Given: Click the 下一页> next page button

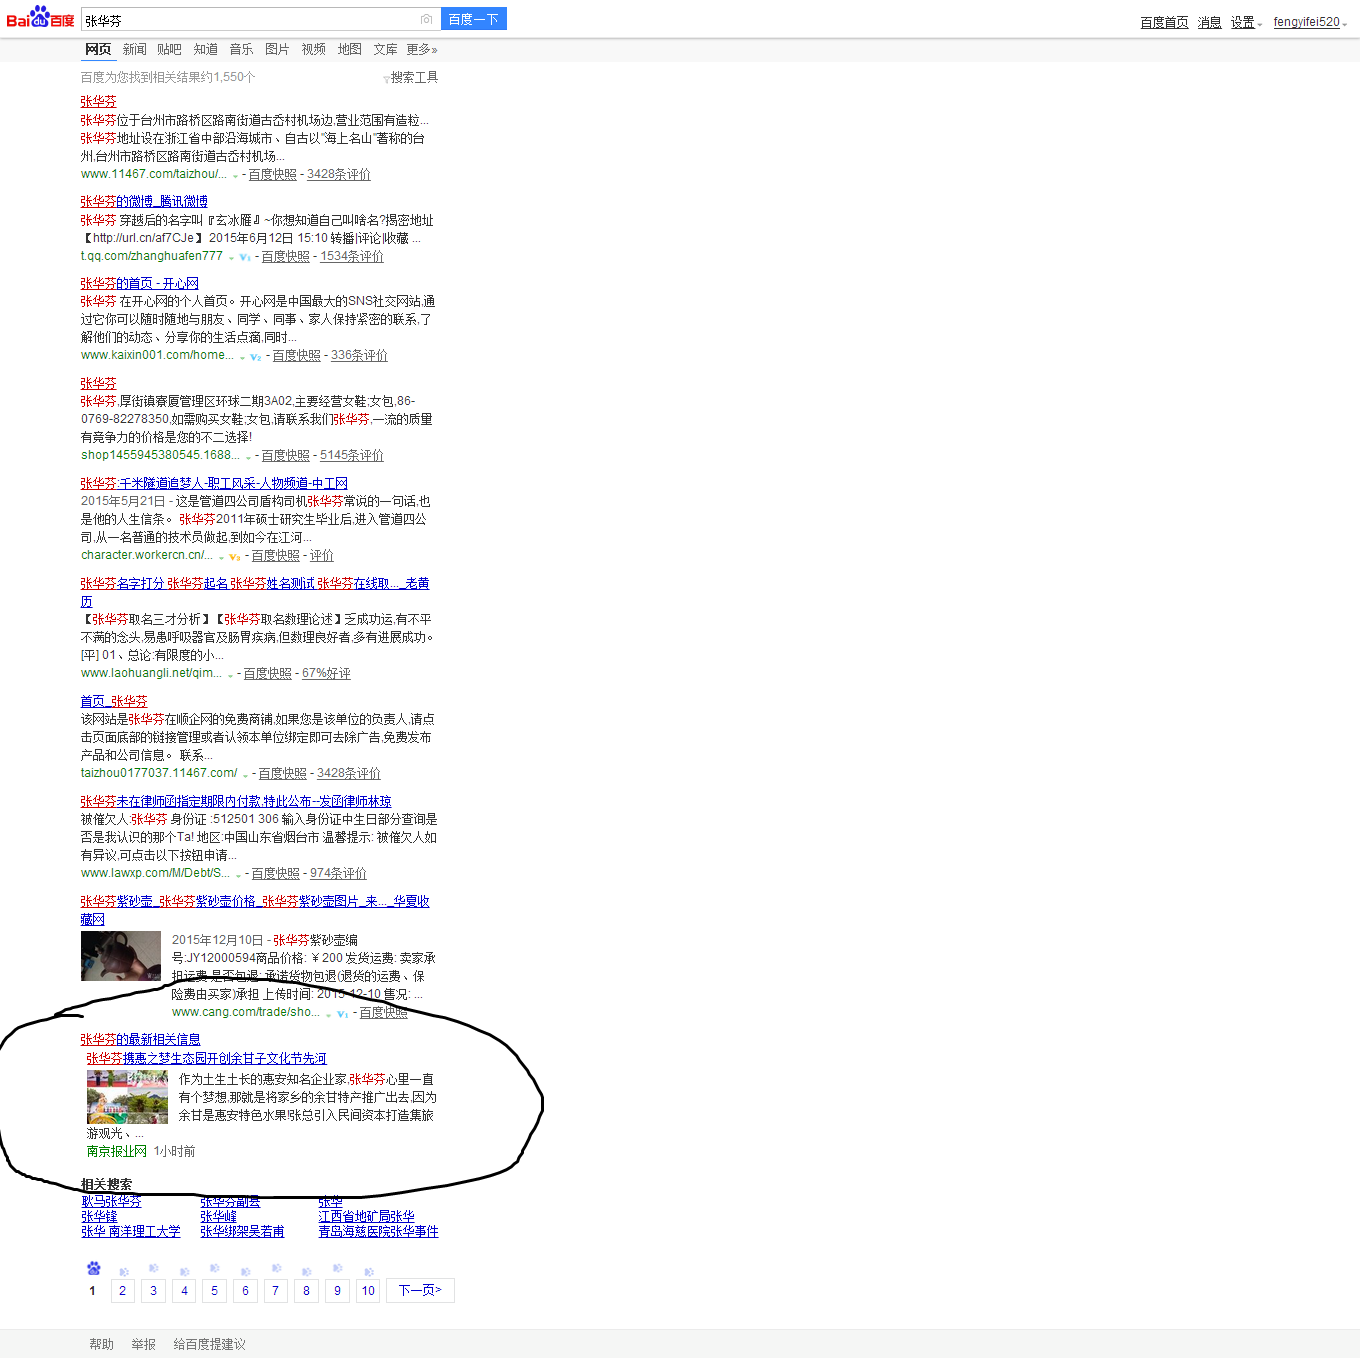Looking at the screenshot, I should click(x=420, y=1290).
